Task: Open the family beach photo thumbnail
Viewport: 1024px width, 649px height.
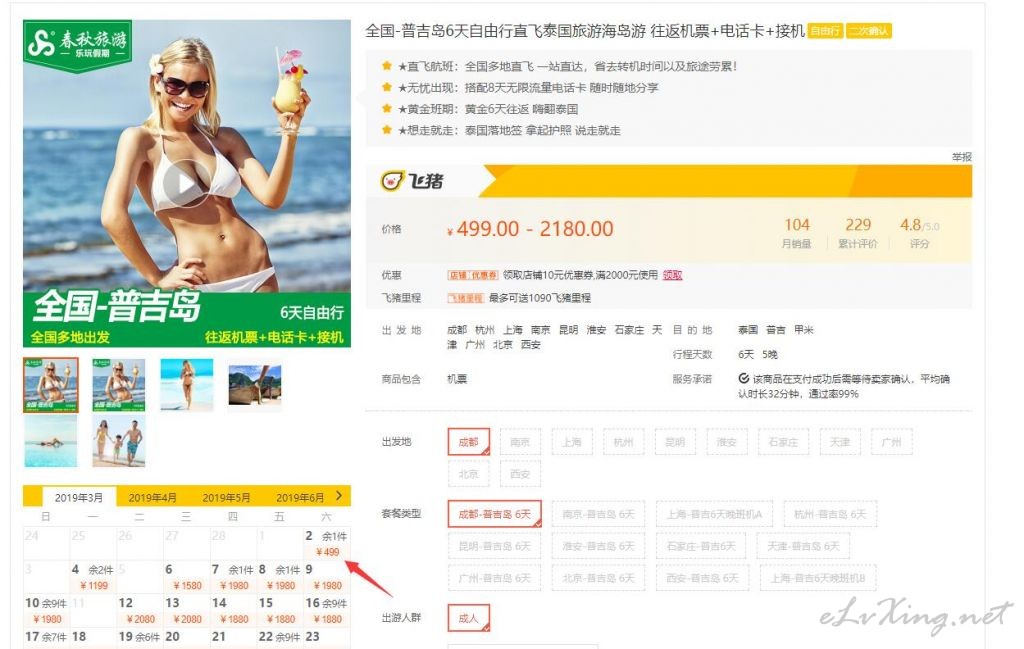Action: pos(118,442)
